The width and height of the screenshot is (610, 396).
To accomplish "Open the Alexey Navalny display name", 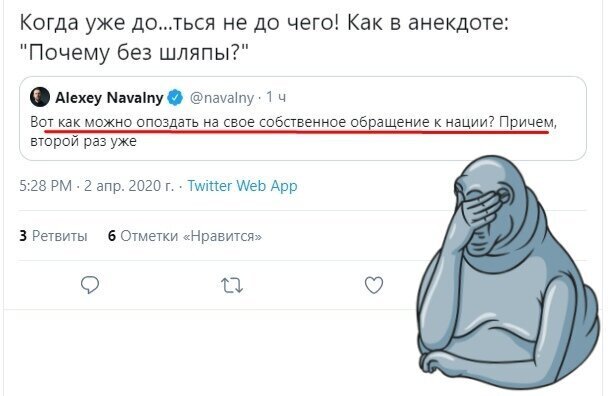I will pyautogui.click(x=109, y=97).
